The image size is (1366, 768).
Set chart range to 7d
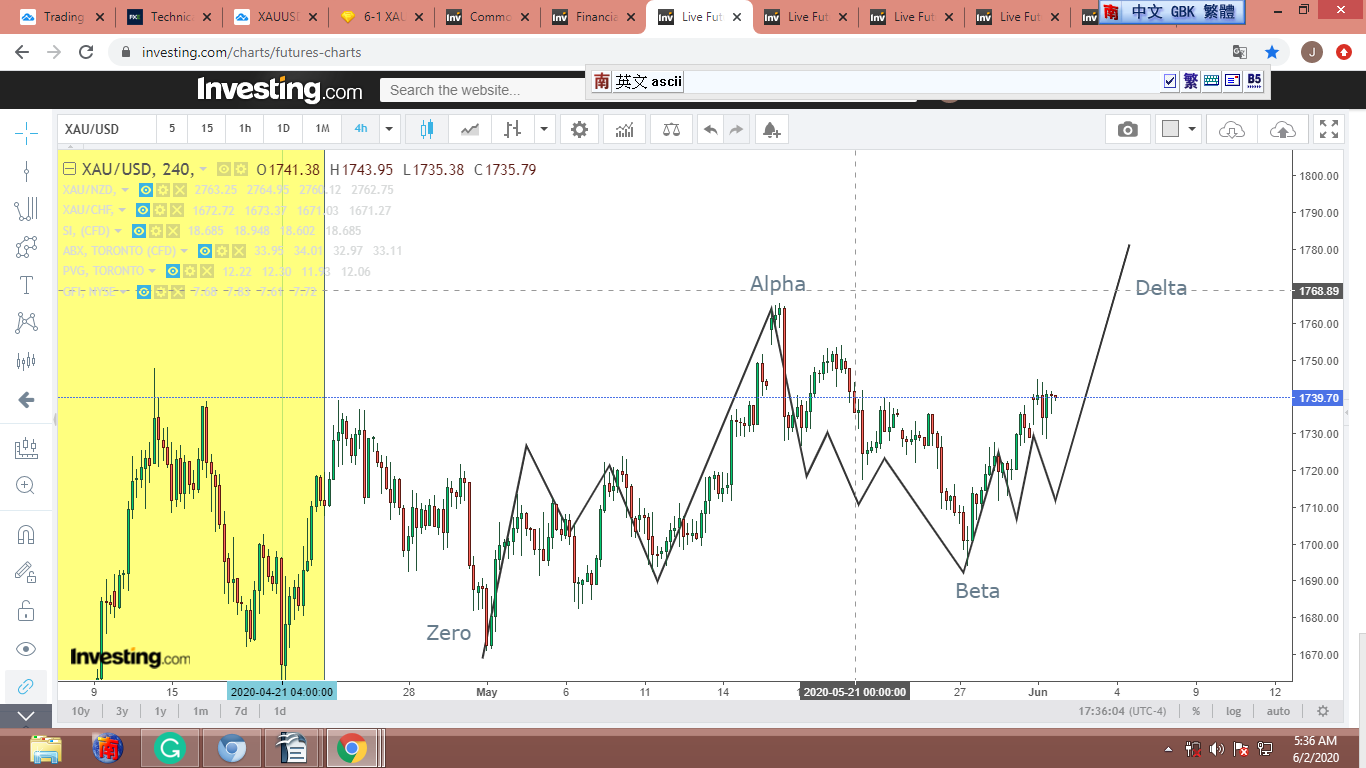(241, 711)
